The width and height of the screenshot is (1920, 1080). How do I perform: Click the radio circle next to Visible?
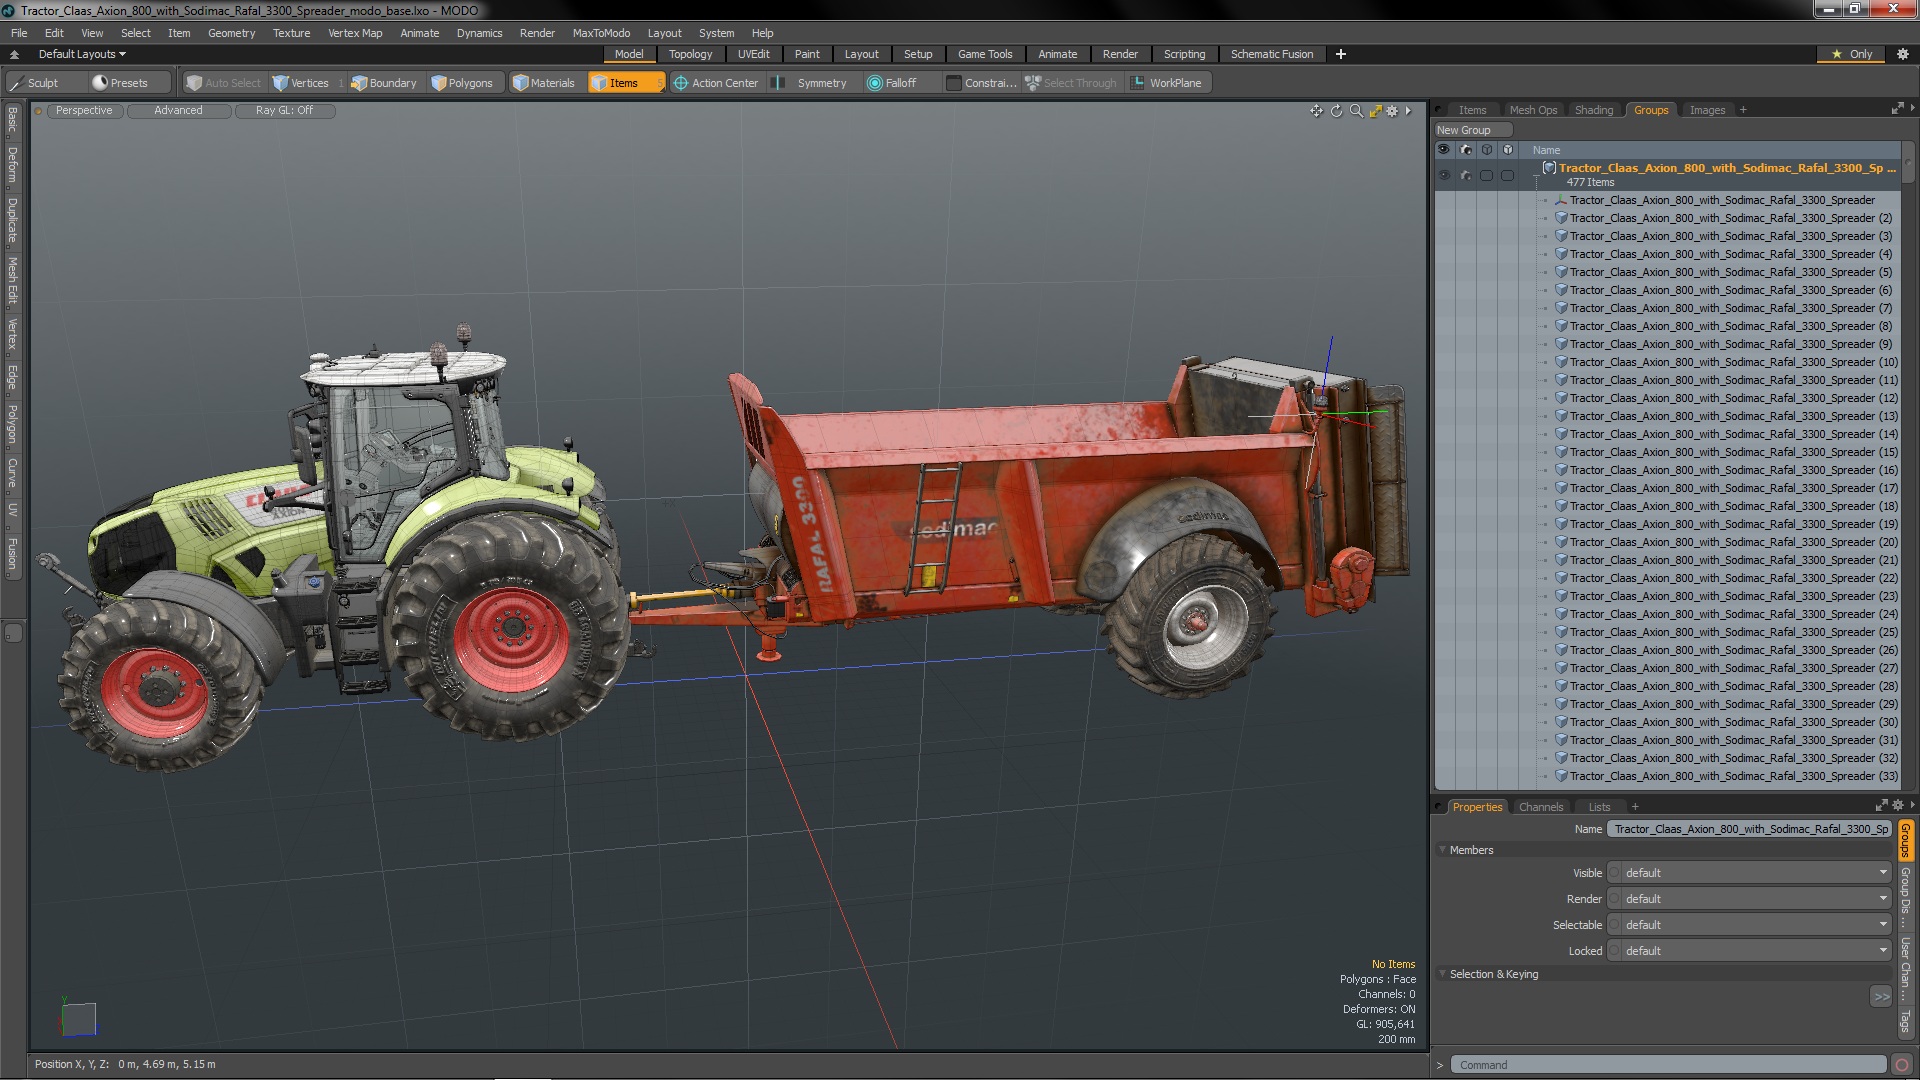pyautogui.click(x=1614, y=873)
